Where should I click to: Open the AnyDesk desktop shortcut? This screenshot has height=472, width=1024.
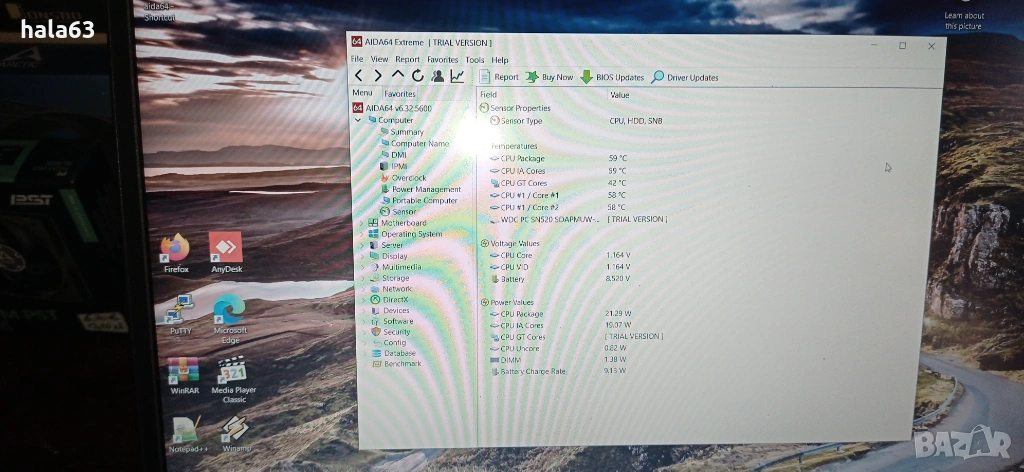tap(226, 250)
